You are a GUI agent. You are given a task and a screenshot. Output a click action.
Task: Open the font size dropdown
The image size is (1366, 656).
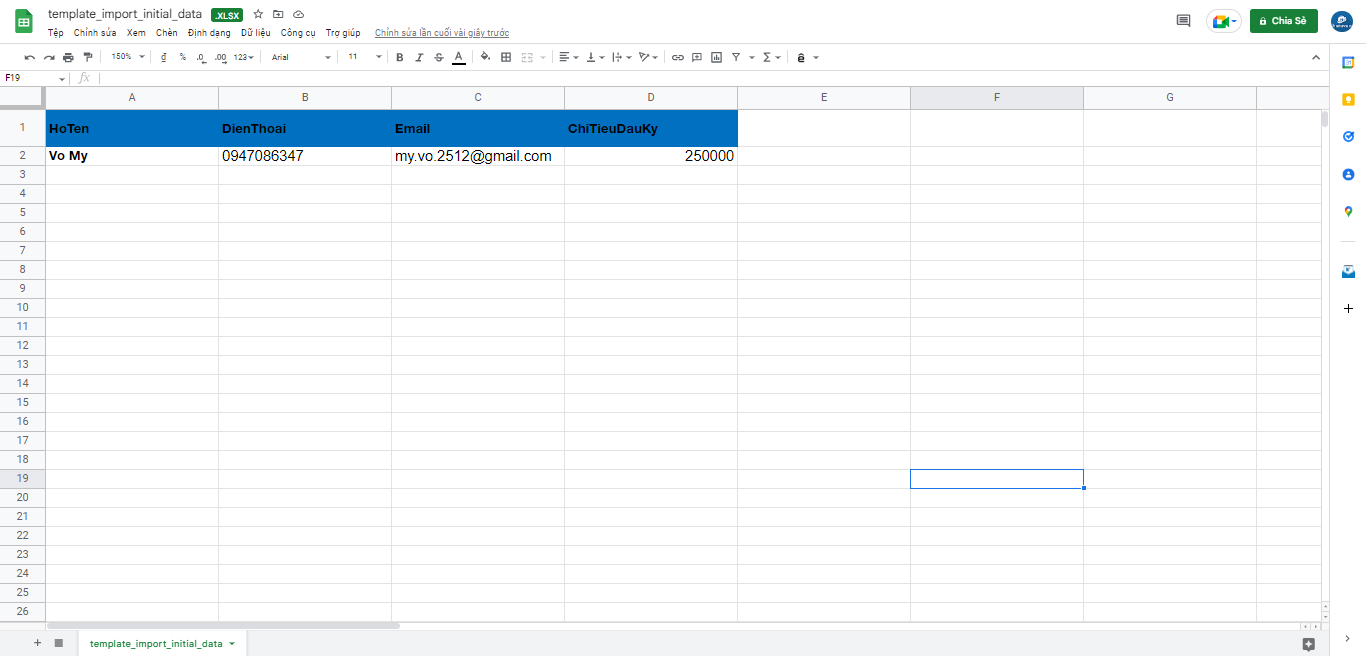pos(365,57)
